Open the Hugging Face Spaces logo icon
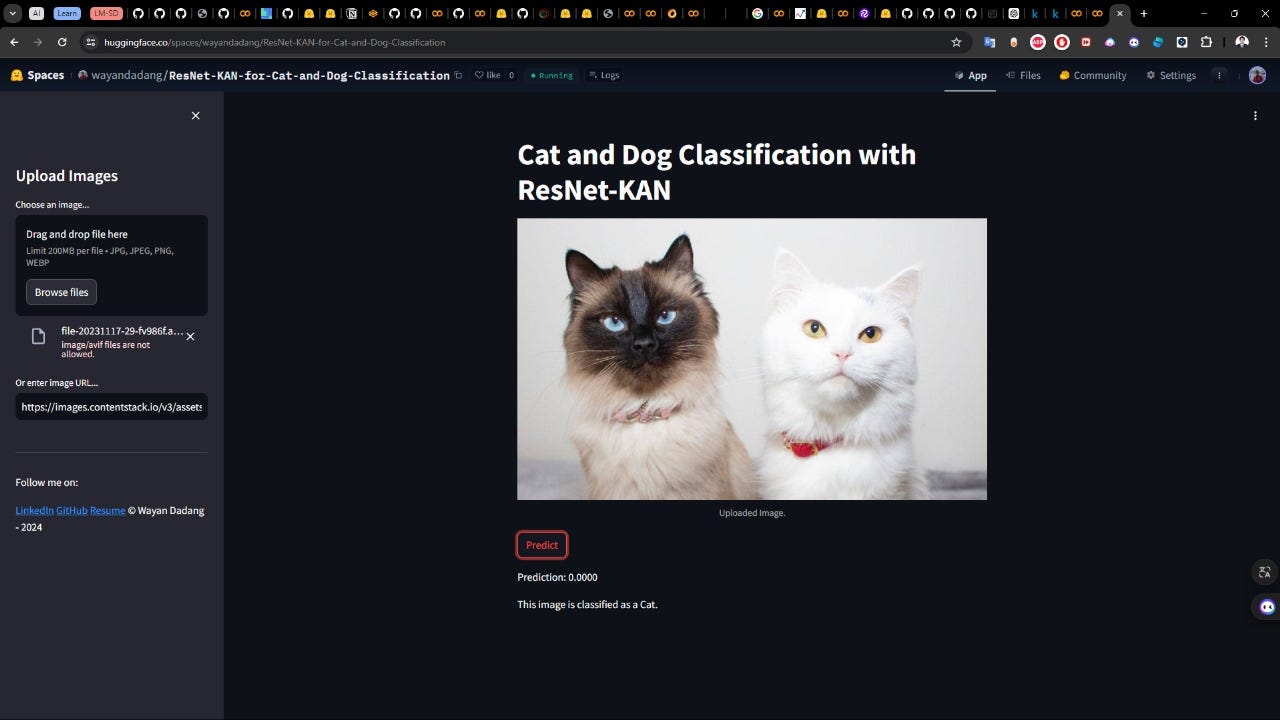Viewport: 1280px width, 720px height. click(x=17, y=75)
